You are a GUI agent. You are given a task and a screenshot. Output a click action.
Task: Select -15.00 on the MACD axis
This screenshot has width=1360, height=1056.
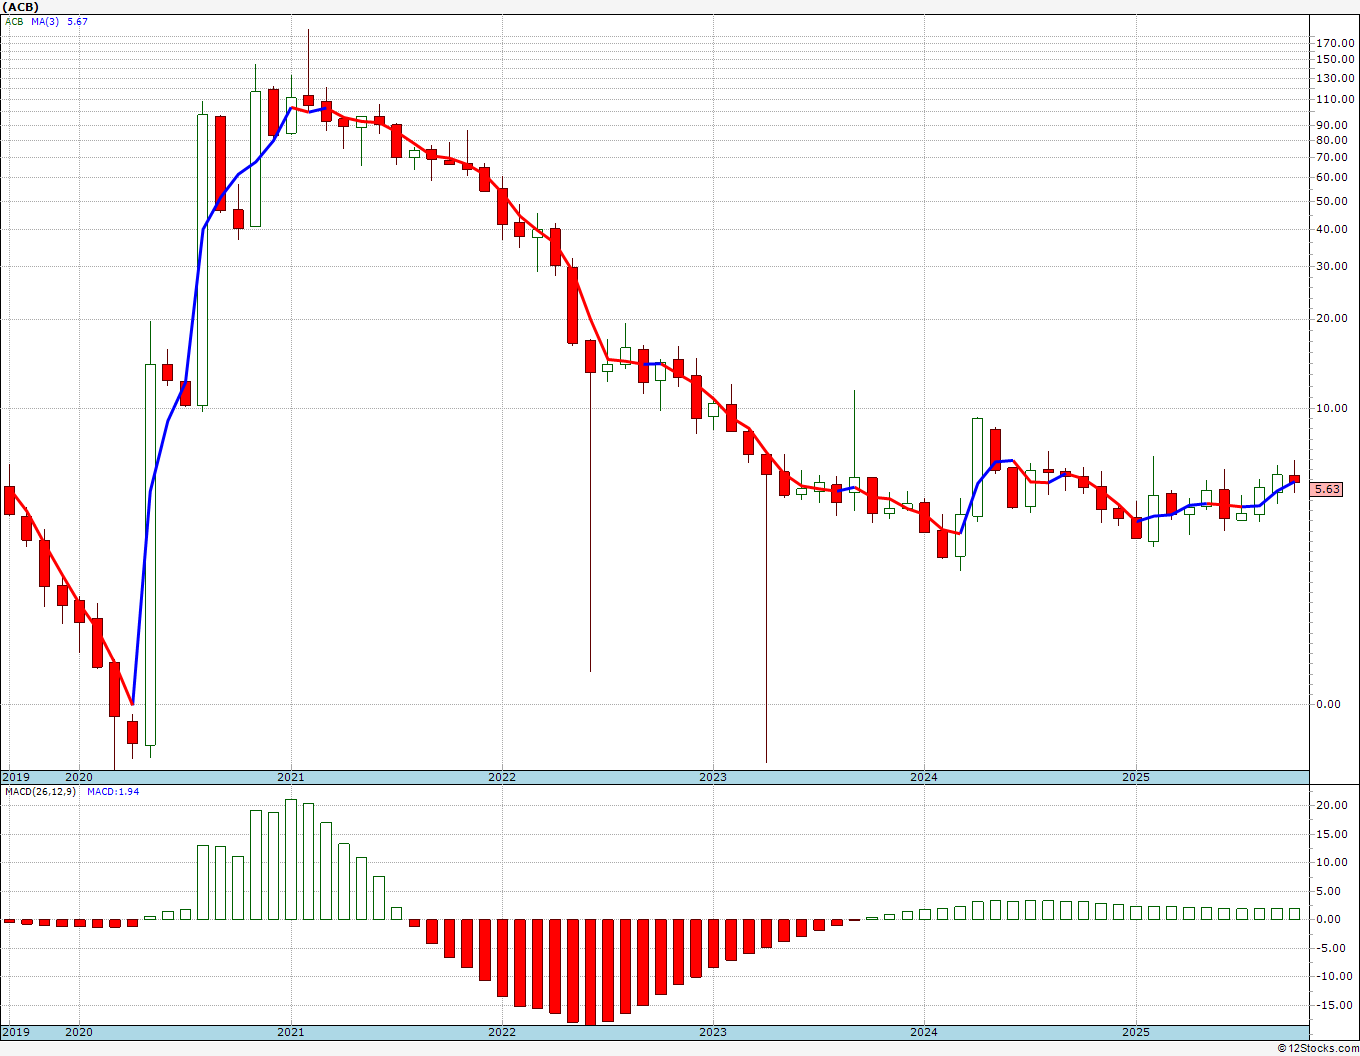coord(1335,1006)
